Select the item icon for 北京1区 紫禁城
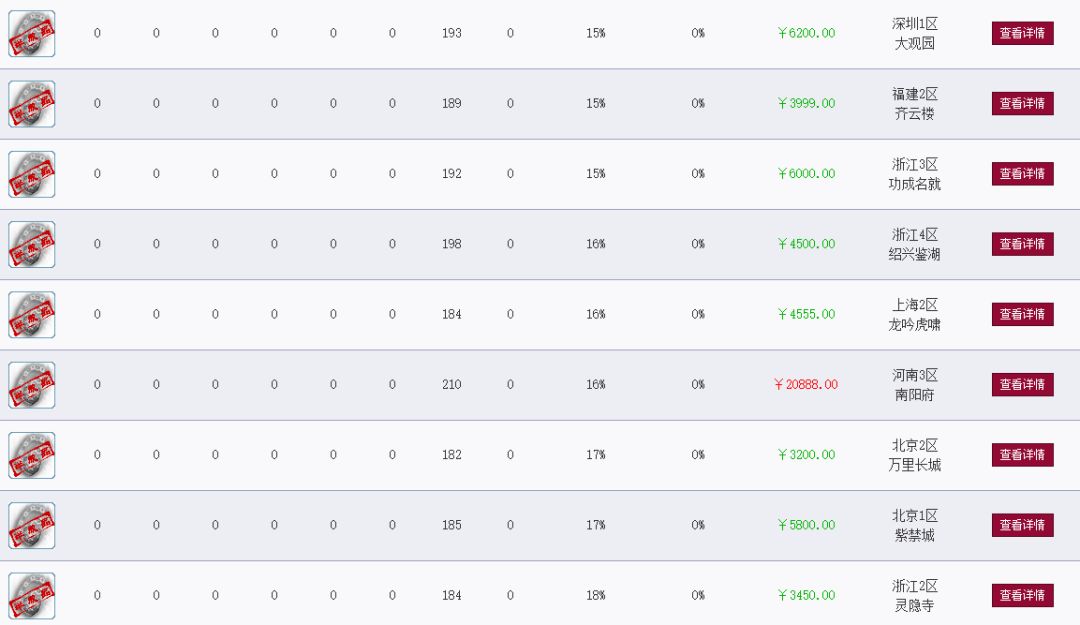 (x=32, y=526)
